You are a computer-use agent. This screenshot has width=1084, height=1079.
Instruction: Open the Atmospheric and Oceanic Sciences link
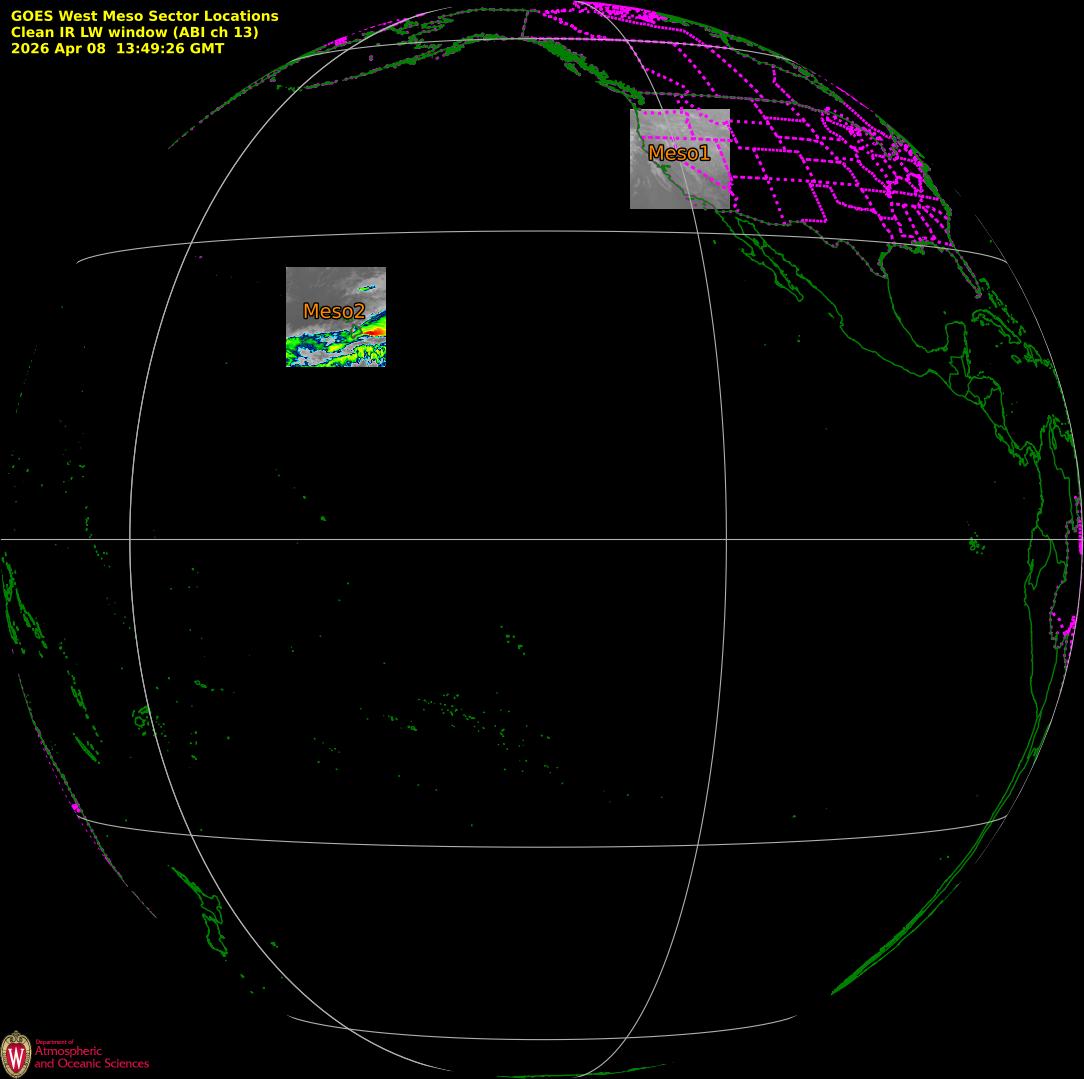pyautogui.click(x=92, y=1056)
